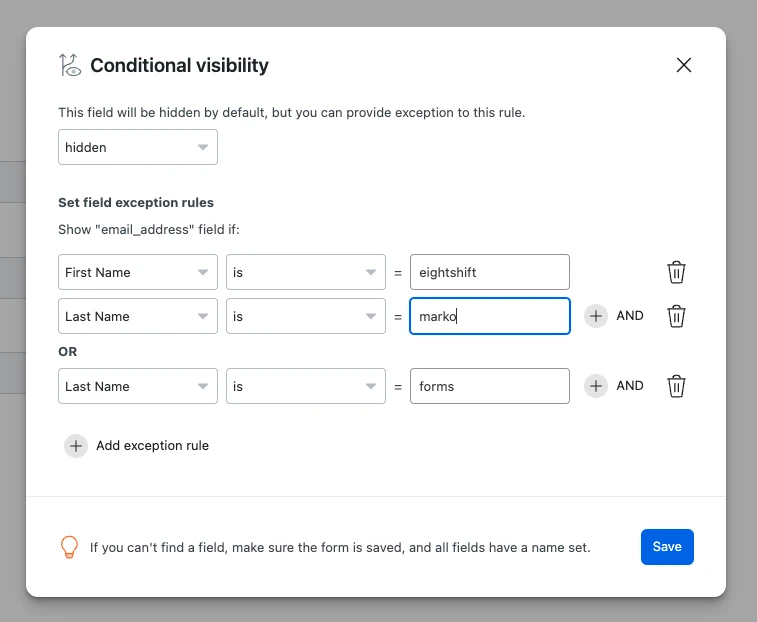Screen dimensions: 757x622
Task: Focus the marko value input field
Action: 489,316
